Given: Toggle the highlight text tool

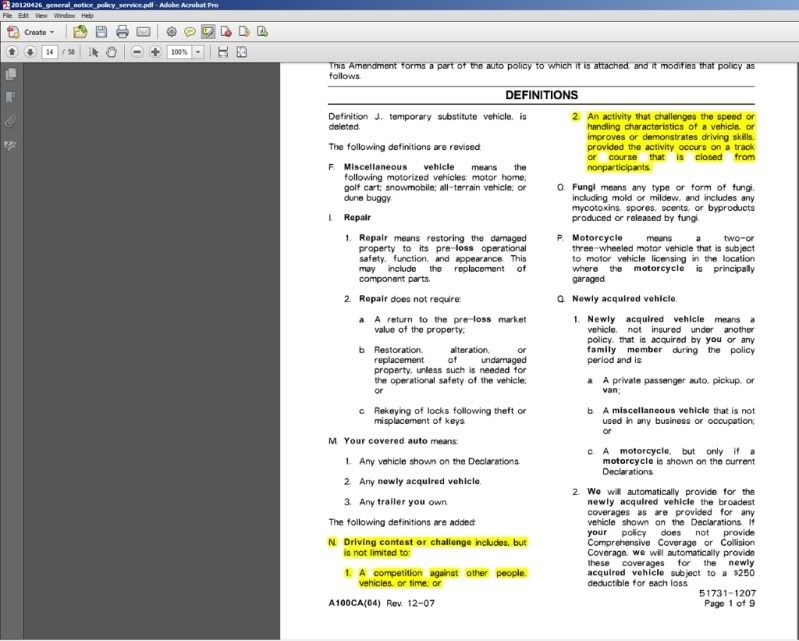Looking at the screenshot, I should click(x=207, y=32).
